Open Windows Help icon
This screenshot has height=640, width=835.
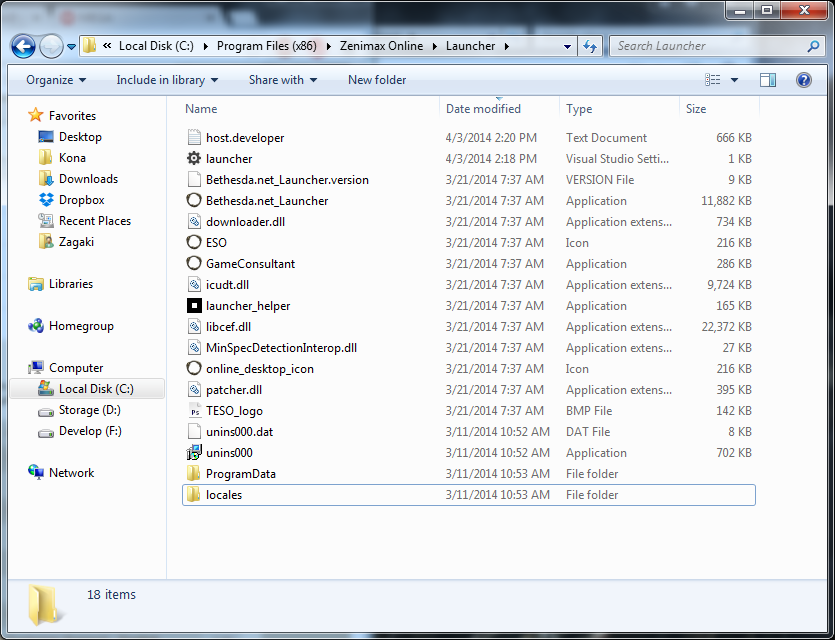804,80
